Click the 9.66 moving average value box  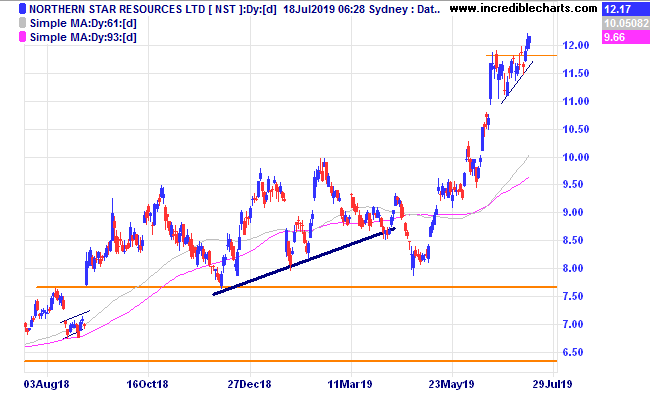(x=626, y=37)
